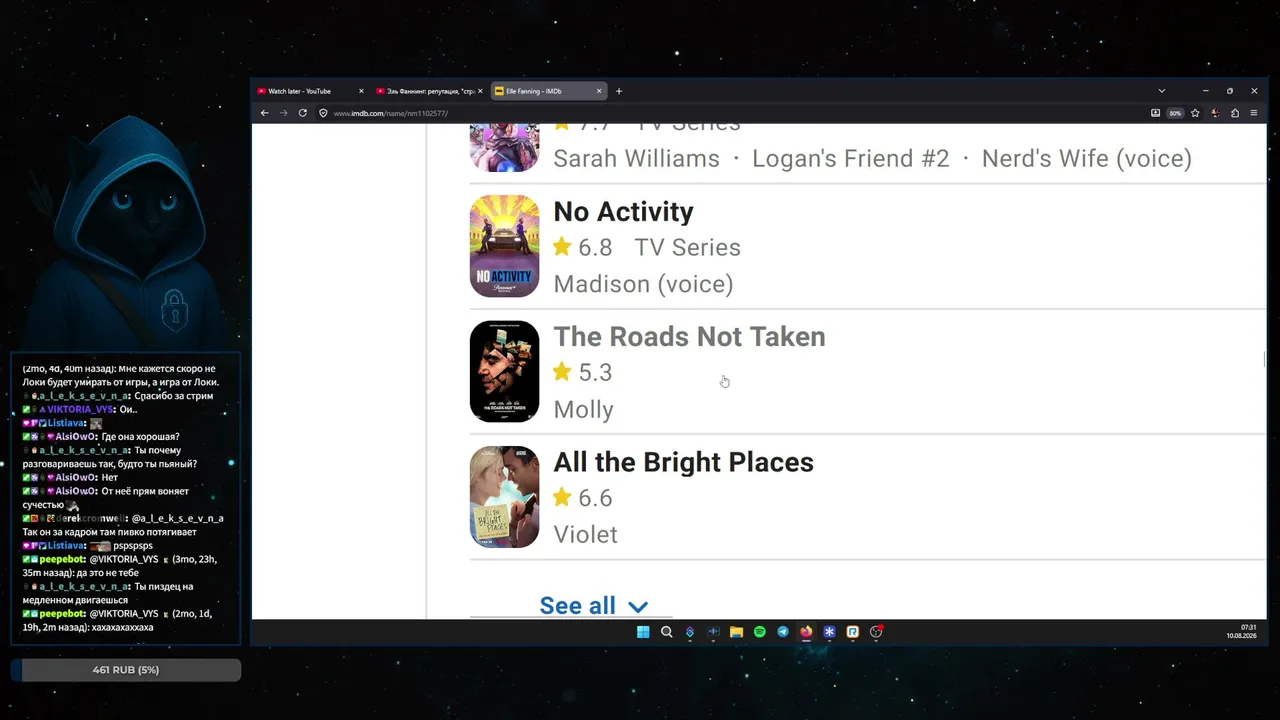This screenshot has width=1280, height=720.
Task: Expand the See all credits list
Action: click(x=593, y=606)
